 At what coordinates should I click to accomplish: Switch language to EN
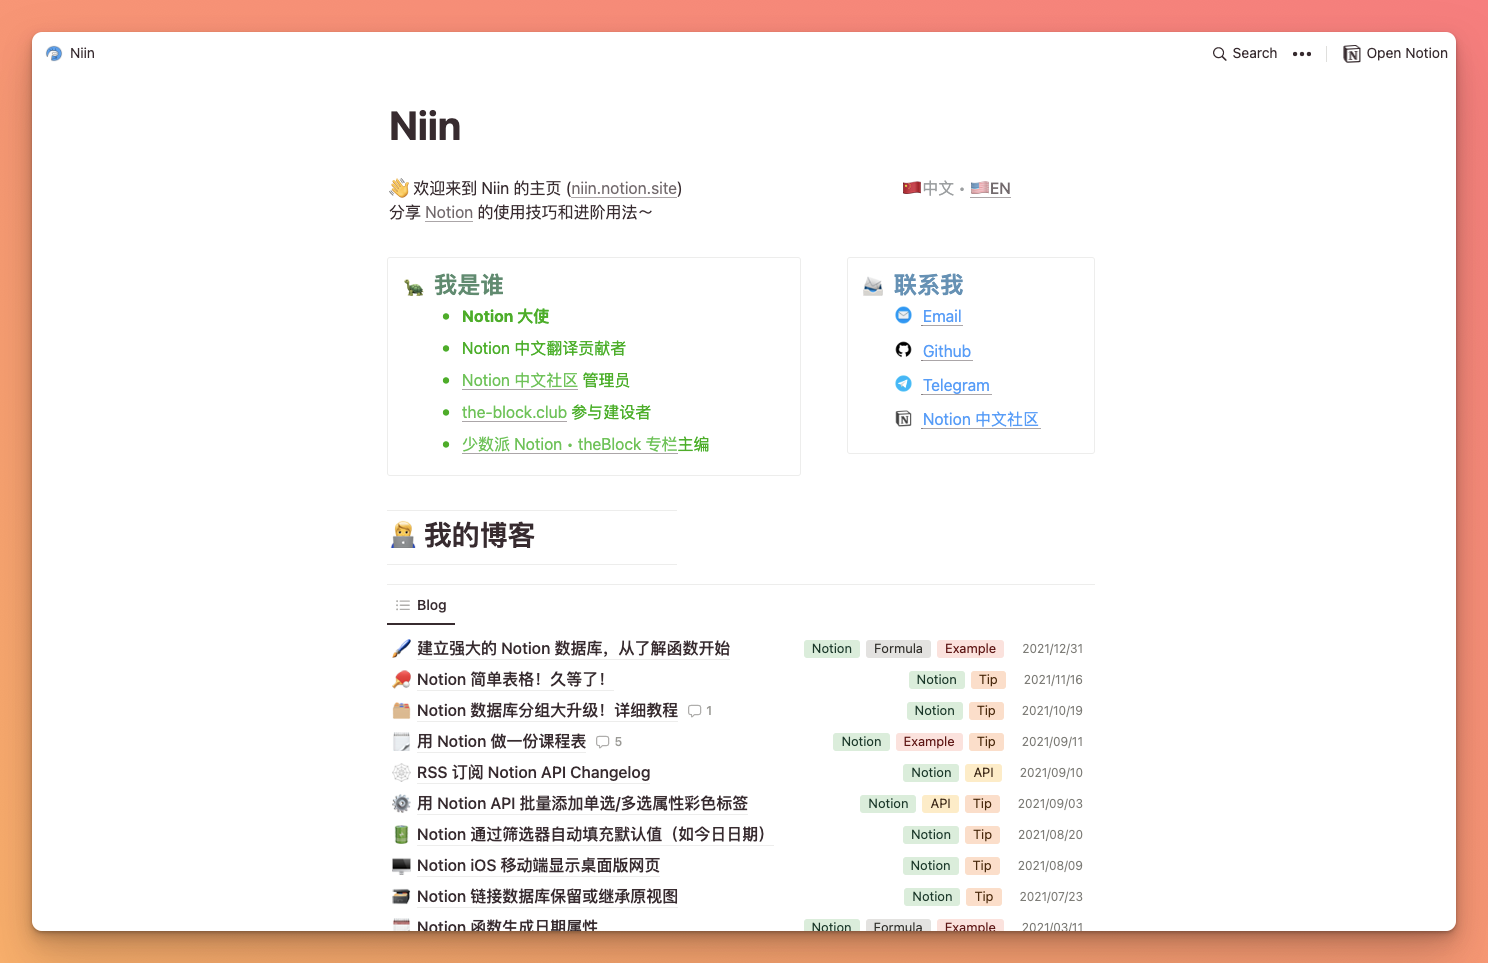coord(998,188)
